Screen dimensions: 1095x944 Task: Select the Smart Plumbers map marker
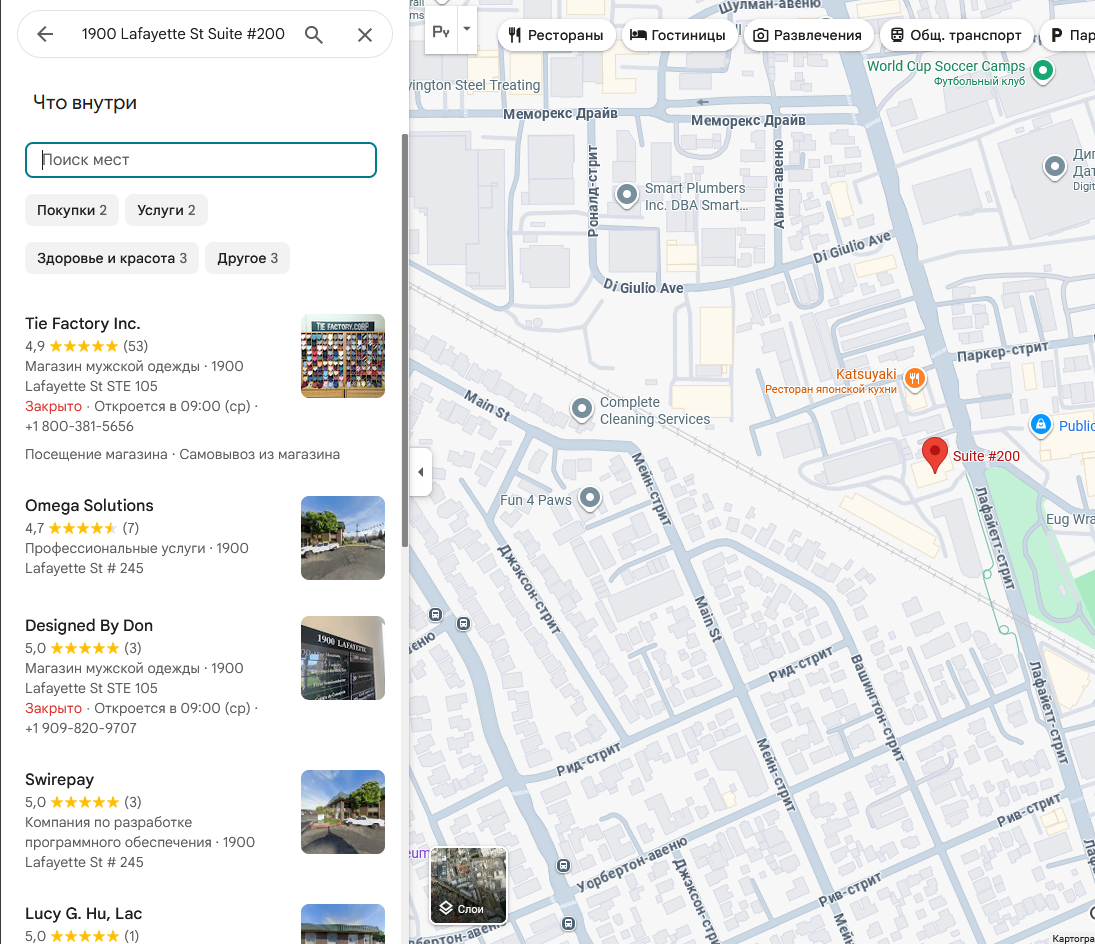[627, 194]
